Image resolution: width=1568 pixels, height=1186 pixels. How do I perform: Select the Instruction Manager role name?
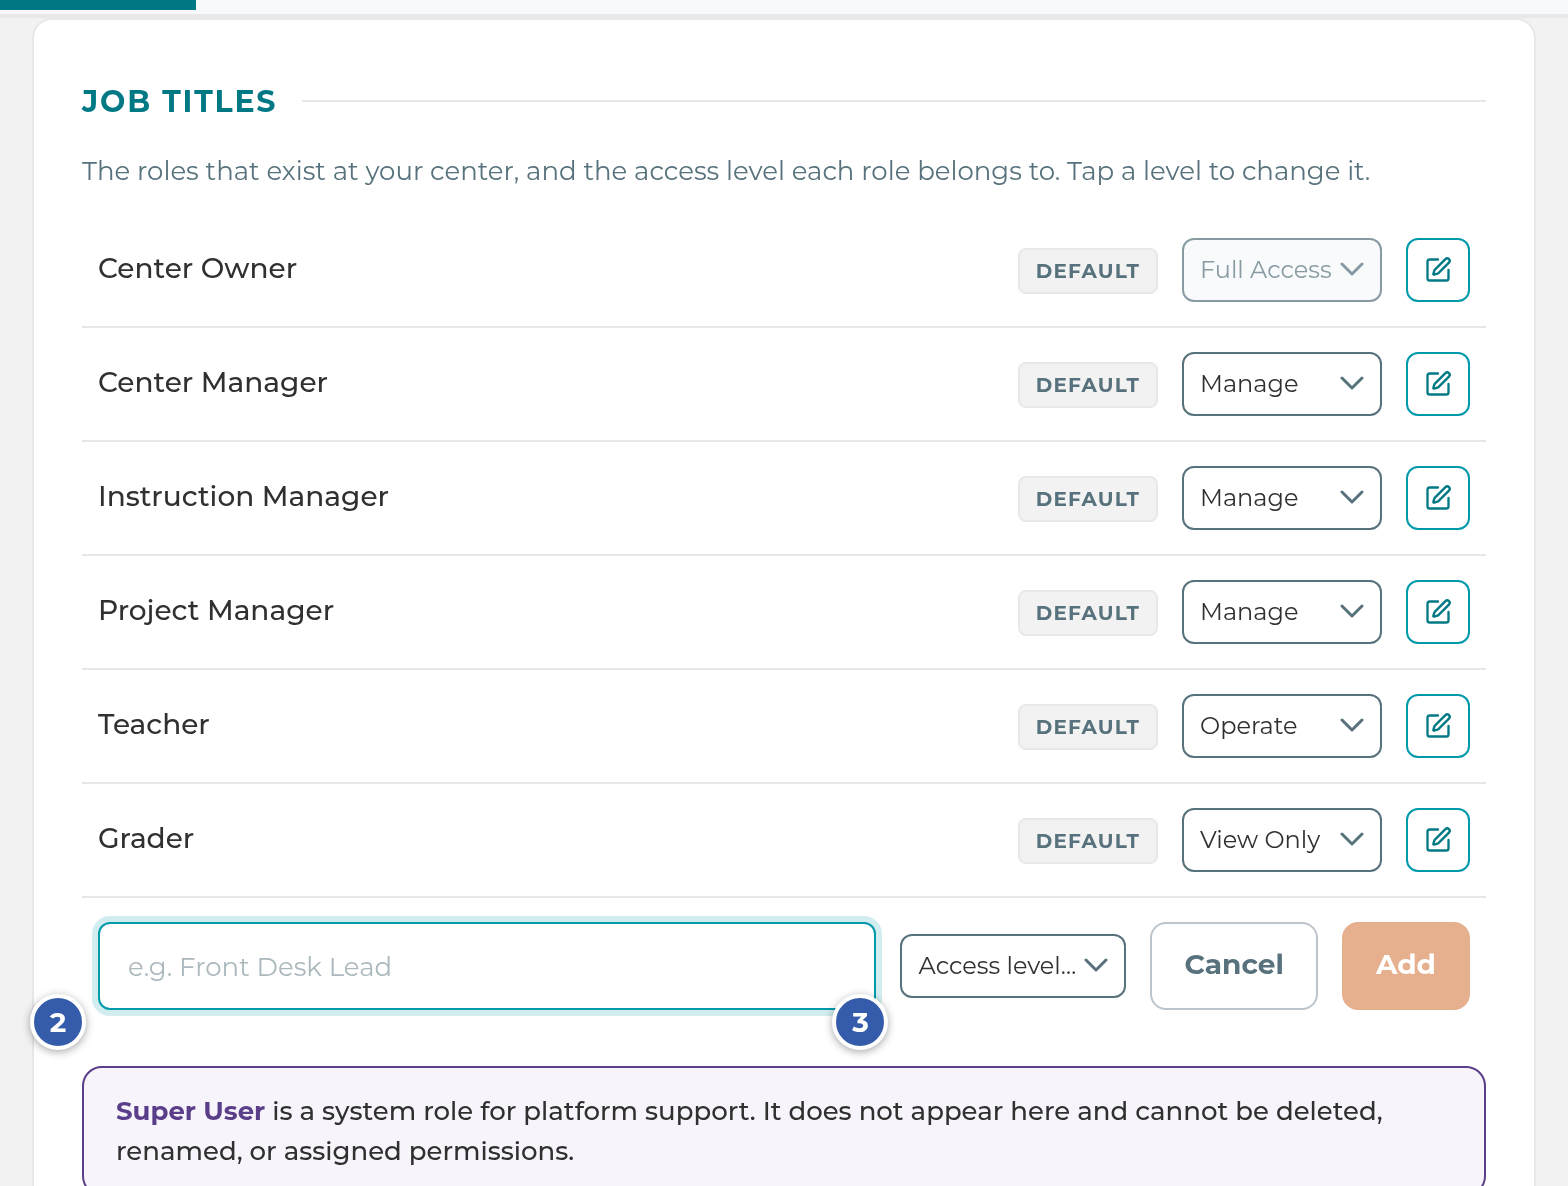point(243,497)
